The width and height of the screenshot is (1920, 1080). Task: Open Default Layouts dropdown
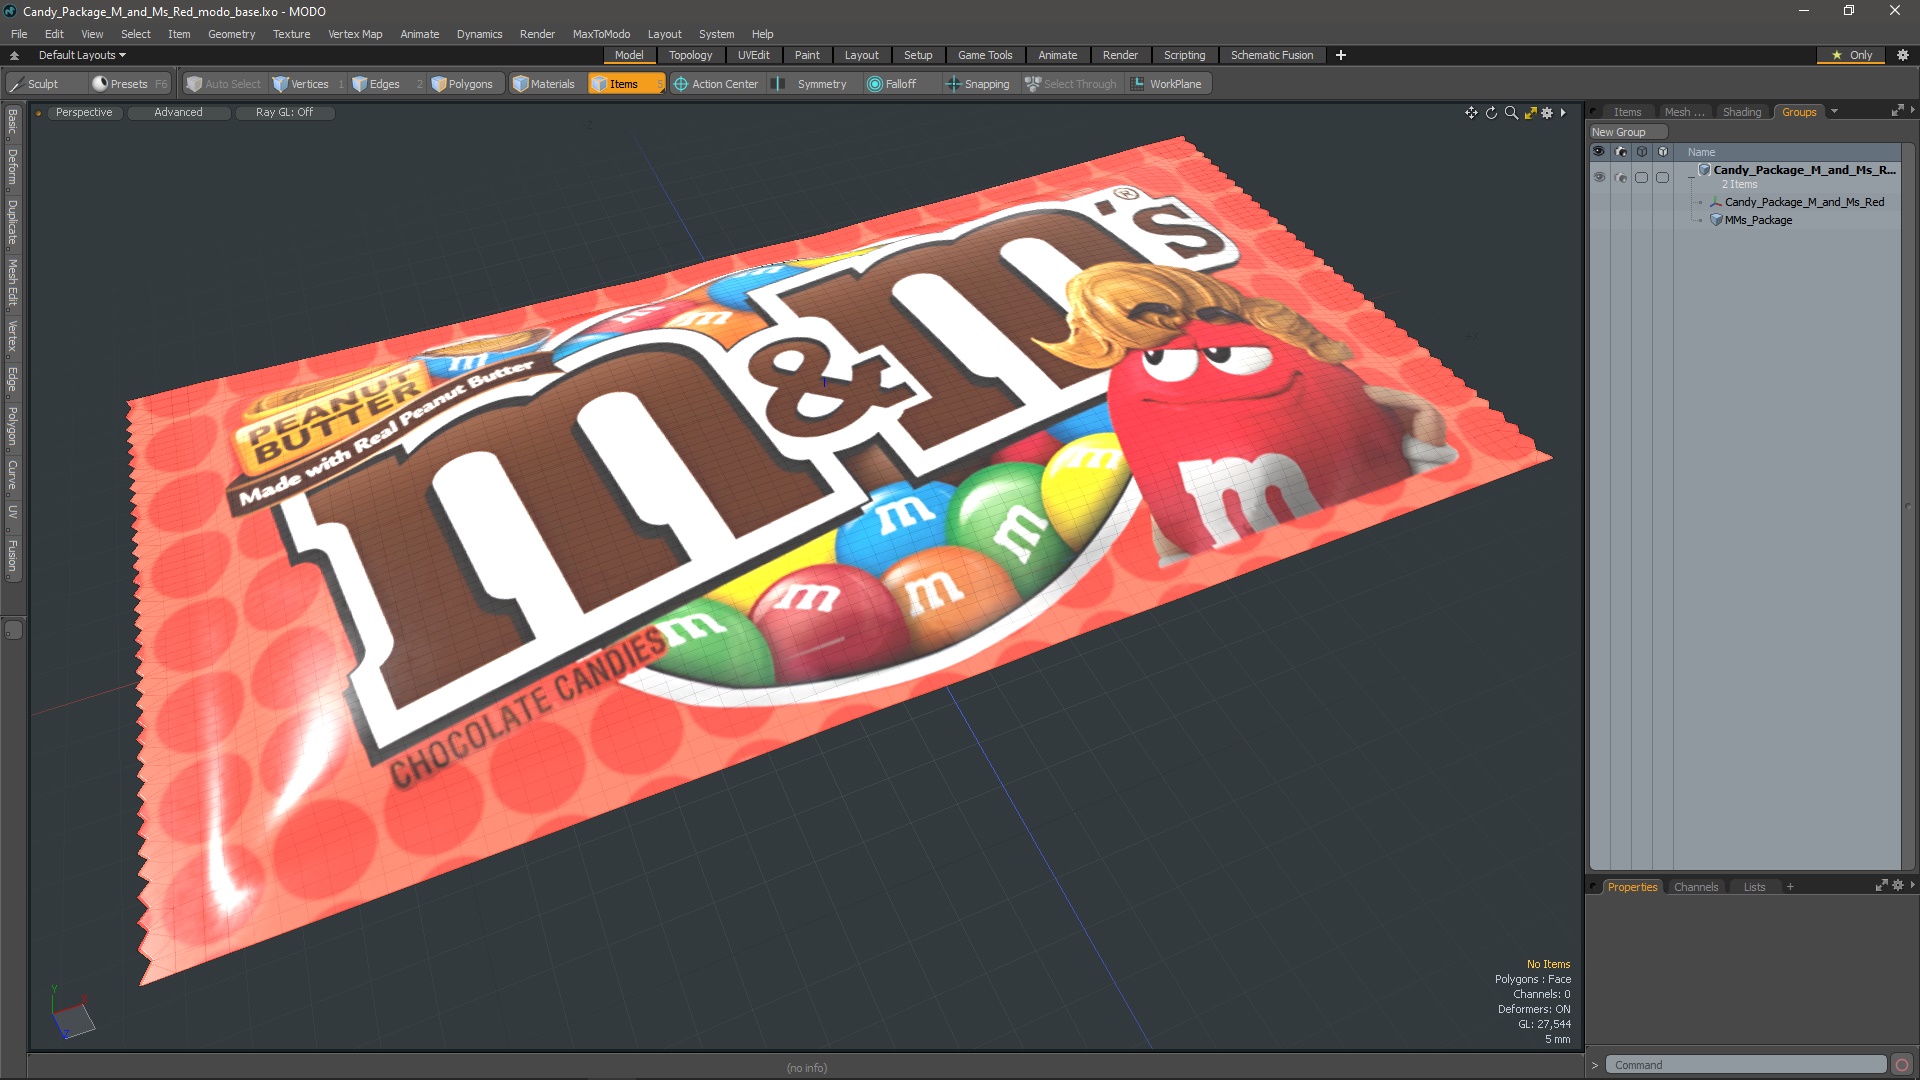tap(82, 55)
